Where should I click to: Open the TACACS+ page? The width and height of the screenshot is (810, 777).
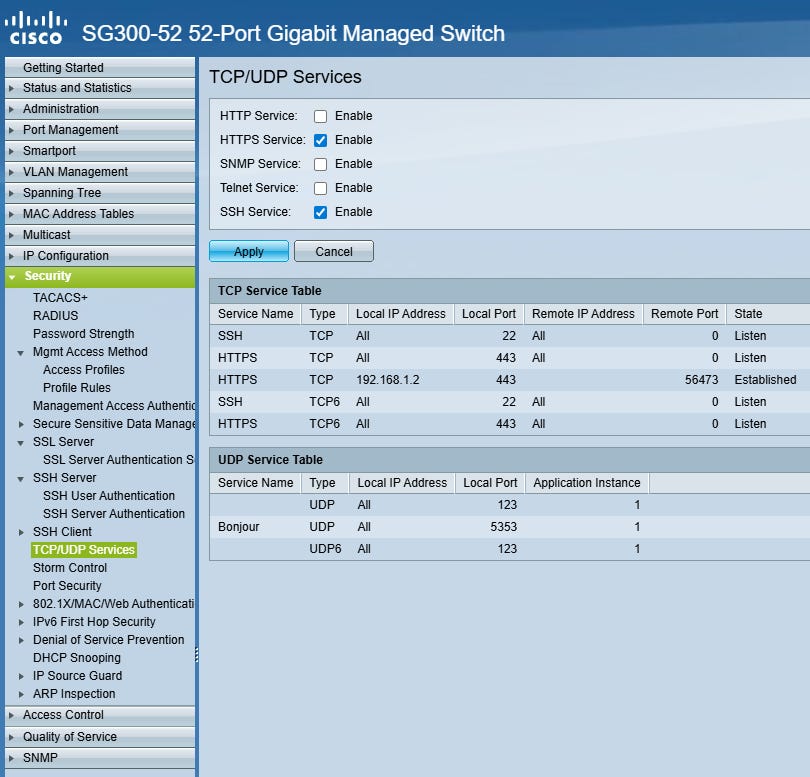(60, 298)
